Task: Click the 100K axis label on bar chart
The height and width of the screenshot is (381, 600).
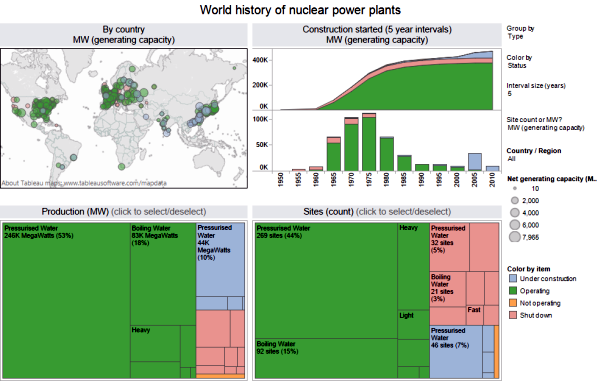Action: click(x=260, y=119)
